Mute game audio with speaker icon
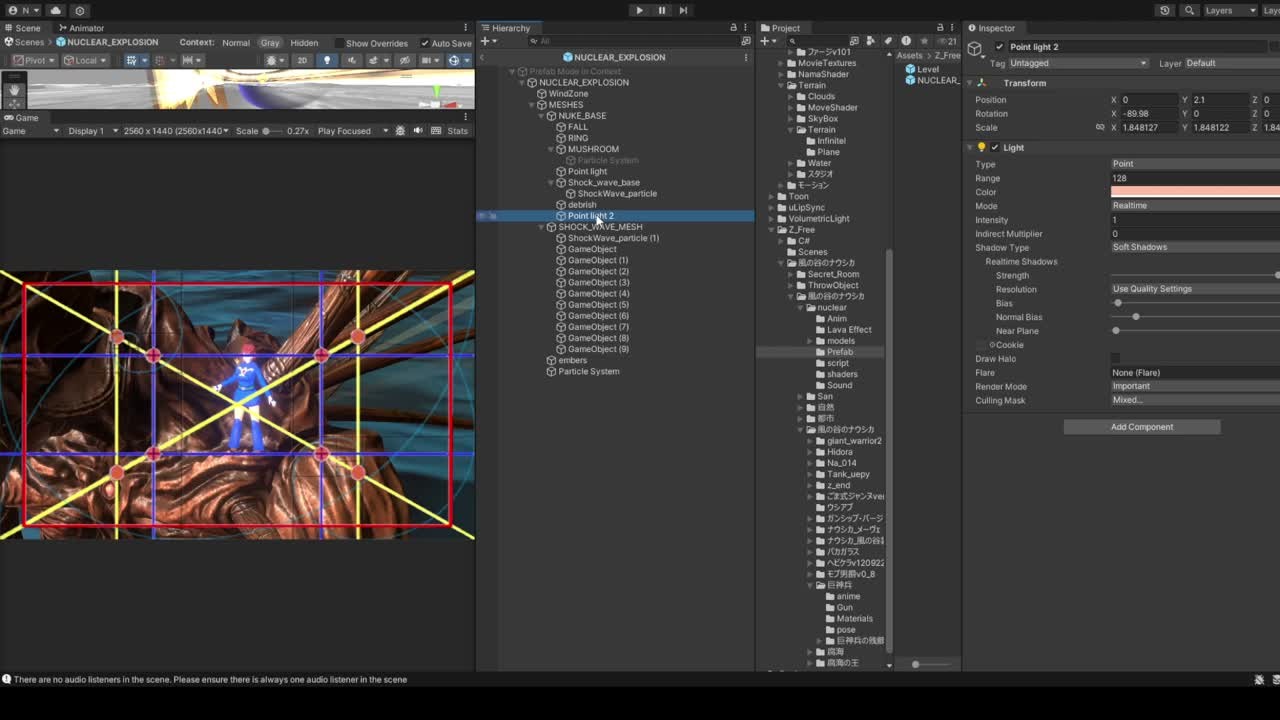This screenshot has height=720, width=1280. tap(418, 131)
